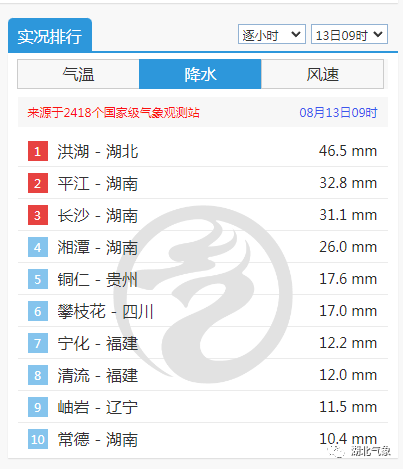
Task: Click the red rank 3 badge
Action: coord(38,215)
